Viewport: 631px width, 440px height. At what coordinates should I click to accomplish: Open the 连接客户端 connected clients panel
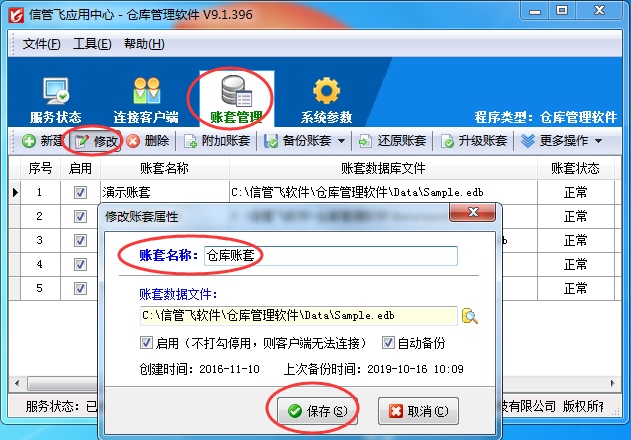[146, 100]
